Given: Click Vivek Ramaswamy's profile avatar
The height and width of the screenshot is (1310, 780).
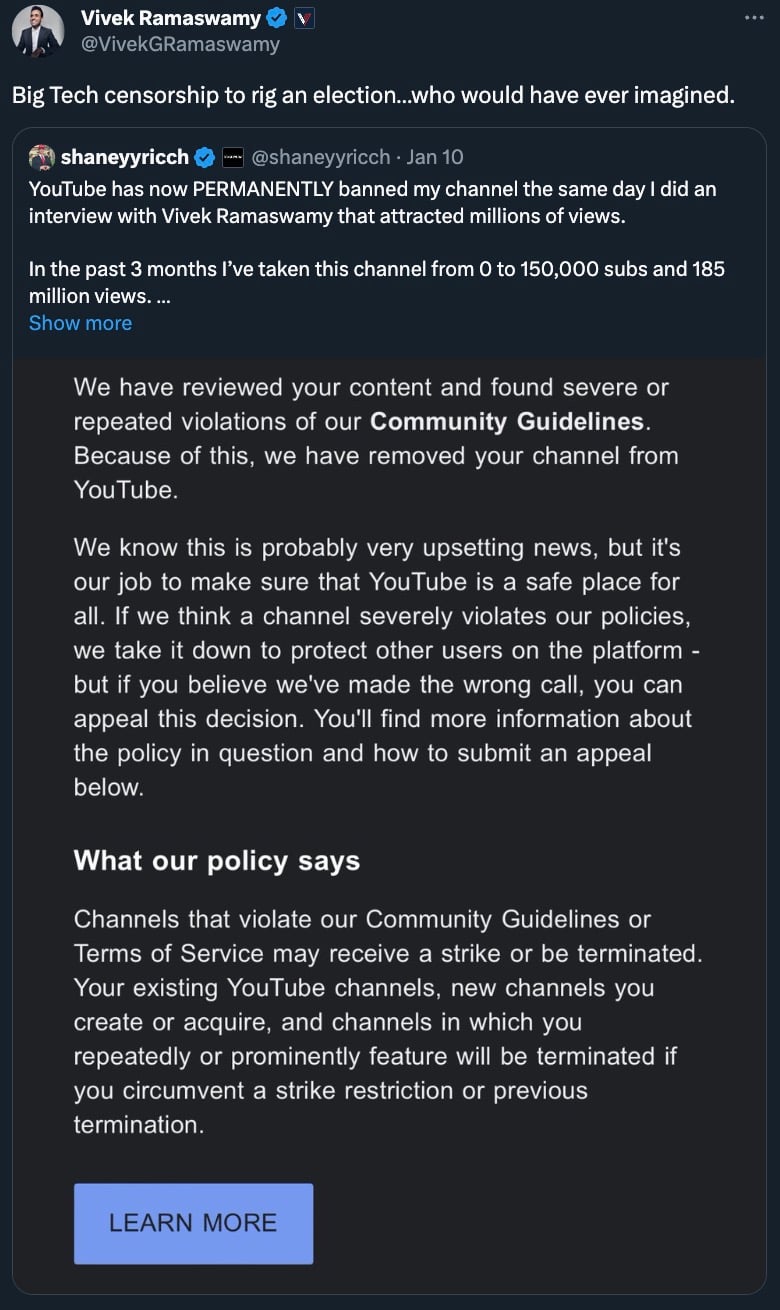Looking at the screenshot, I should 39,31.
